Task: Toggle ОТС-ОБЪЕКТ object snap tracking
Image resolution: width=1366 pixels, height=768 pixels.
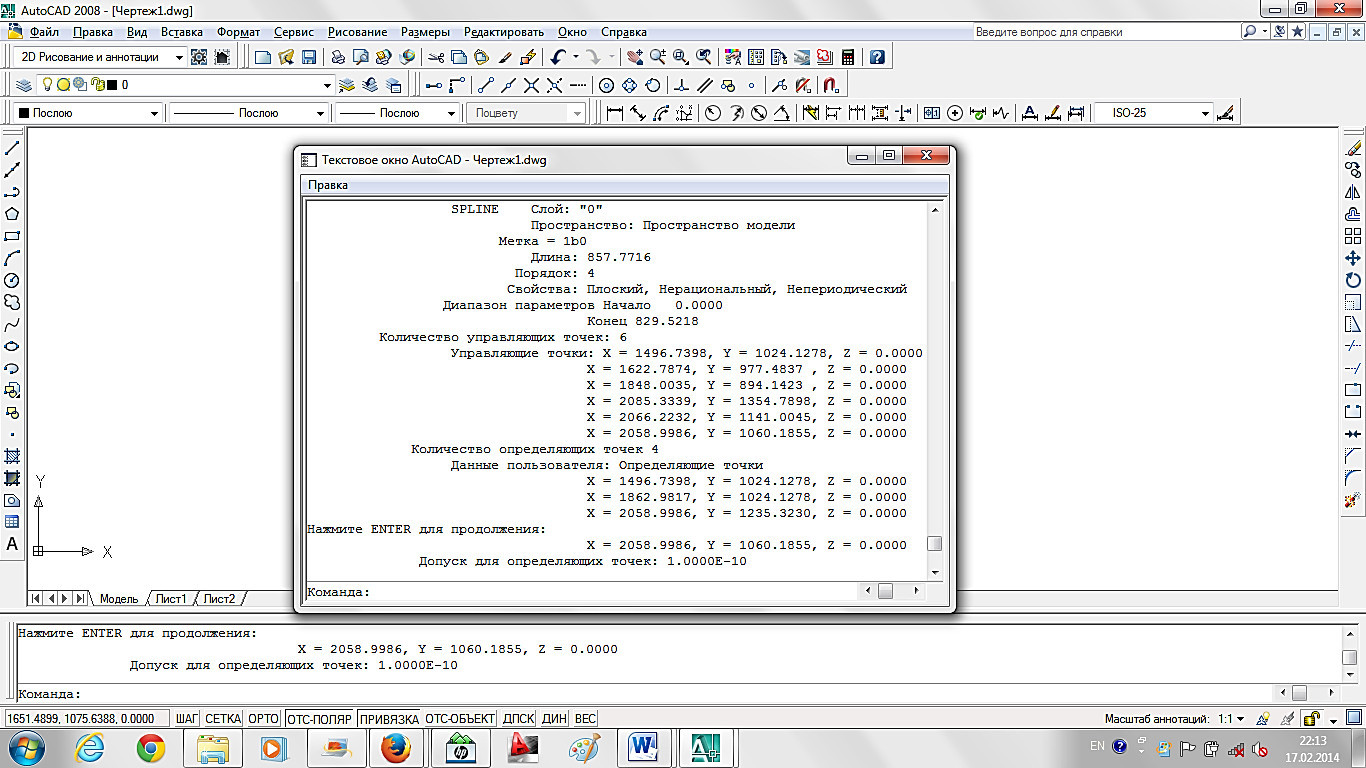Action: pos(460,718)
